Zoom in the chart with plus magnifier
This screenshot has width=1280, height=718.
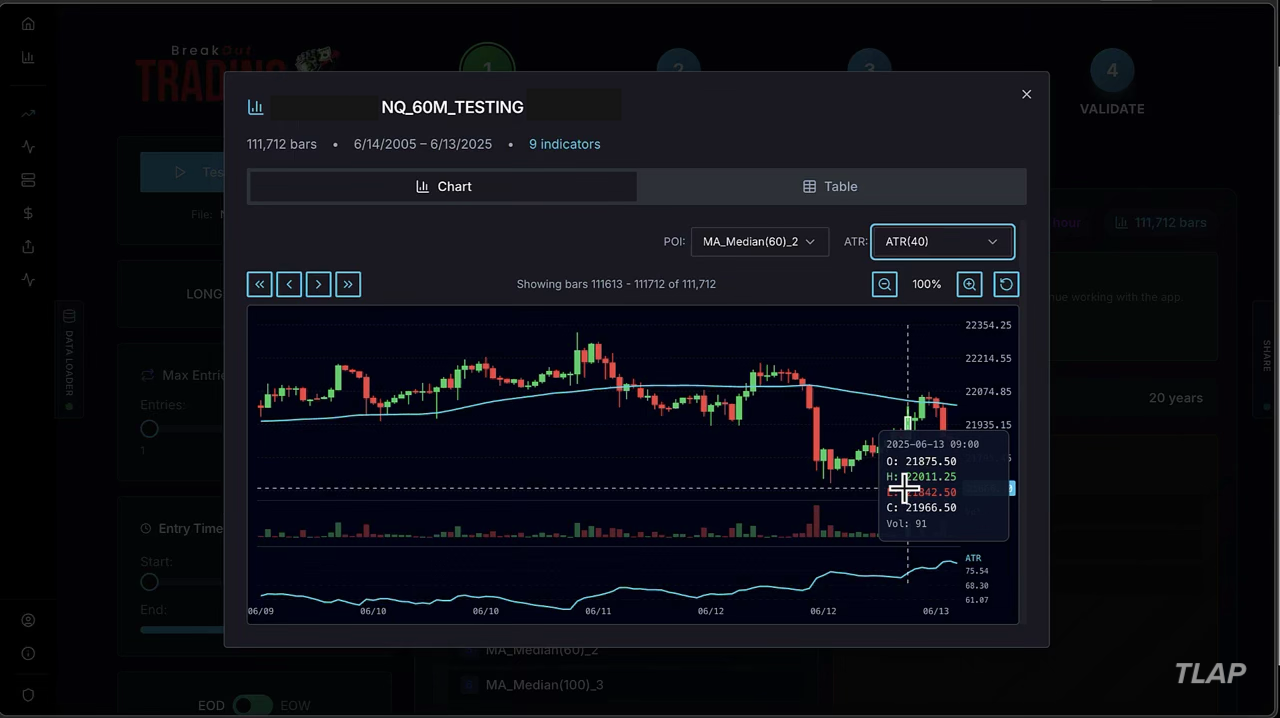coord(969,284)
